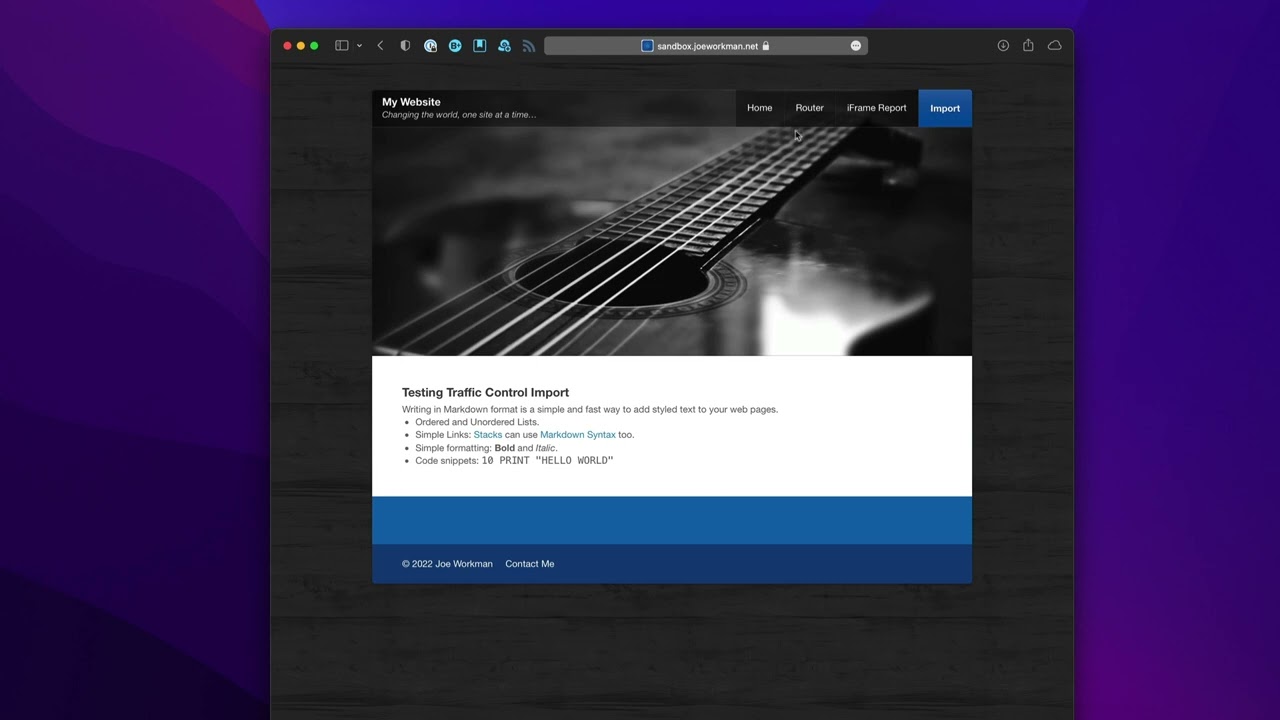Go back with the Safari back arrow
The image size is (1280, 720).
(x=380, y=46)
